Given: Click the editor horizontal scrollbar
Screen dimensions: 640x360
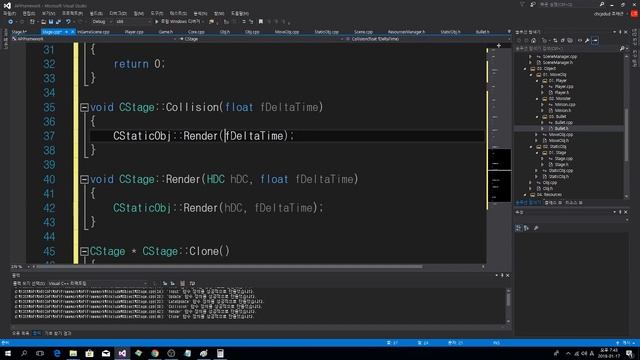Looking at the screenshot, I should pos(229,267).
